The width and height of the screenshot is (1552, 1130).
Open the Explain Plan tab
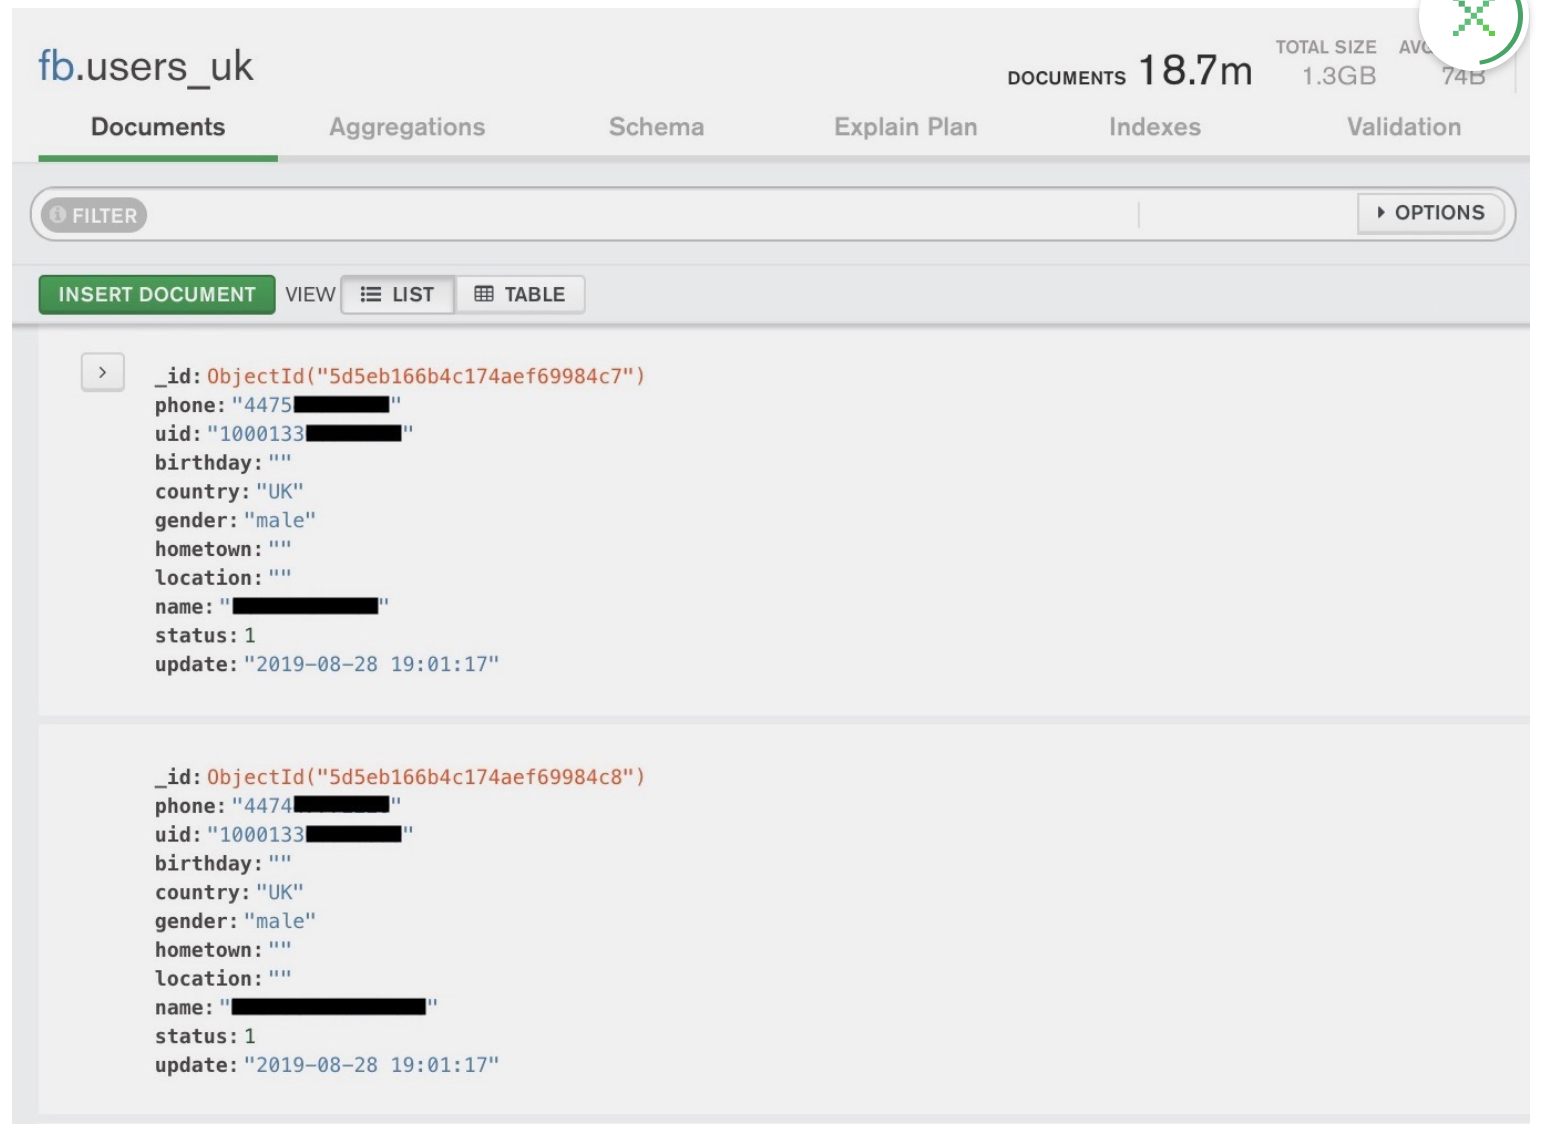[906, 127]
